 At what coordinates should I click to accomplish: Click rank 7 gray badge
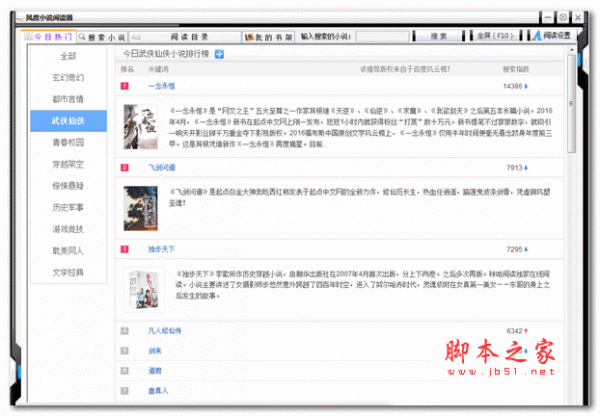tap(125, 391)
